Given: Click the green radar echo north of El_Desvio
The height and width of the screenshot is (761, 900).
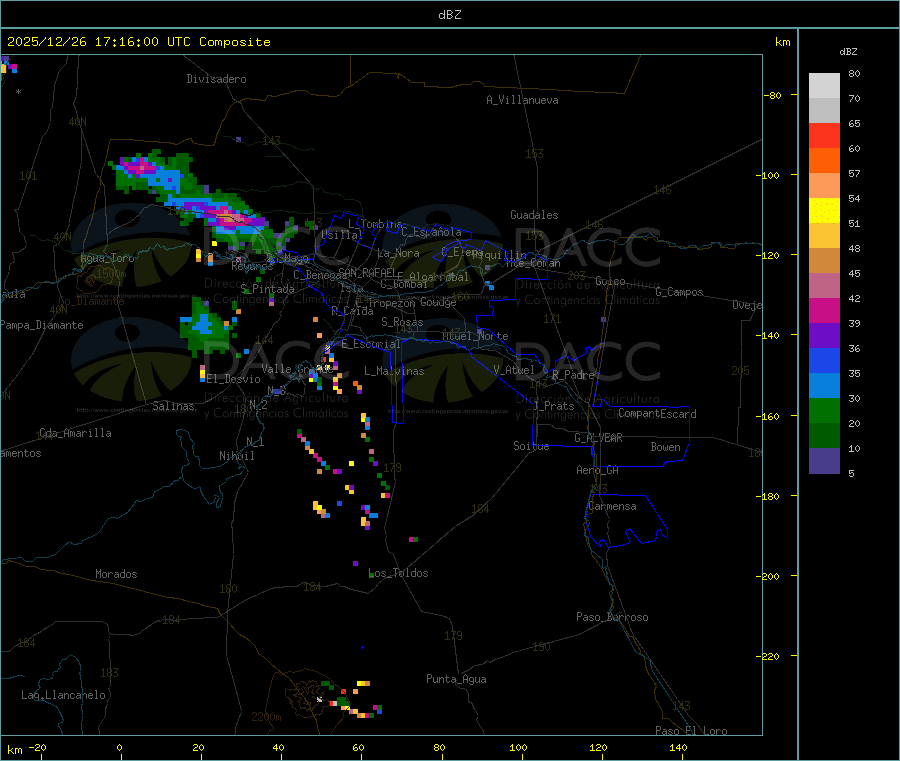Looking at the screenshot, I should click(x=204, y=329).
